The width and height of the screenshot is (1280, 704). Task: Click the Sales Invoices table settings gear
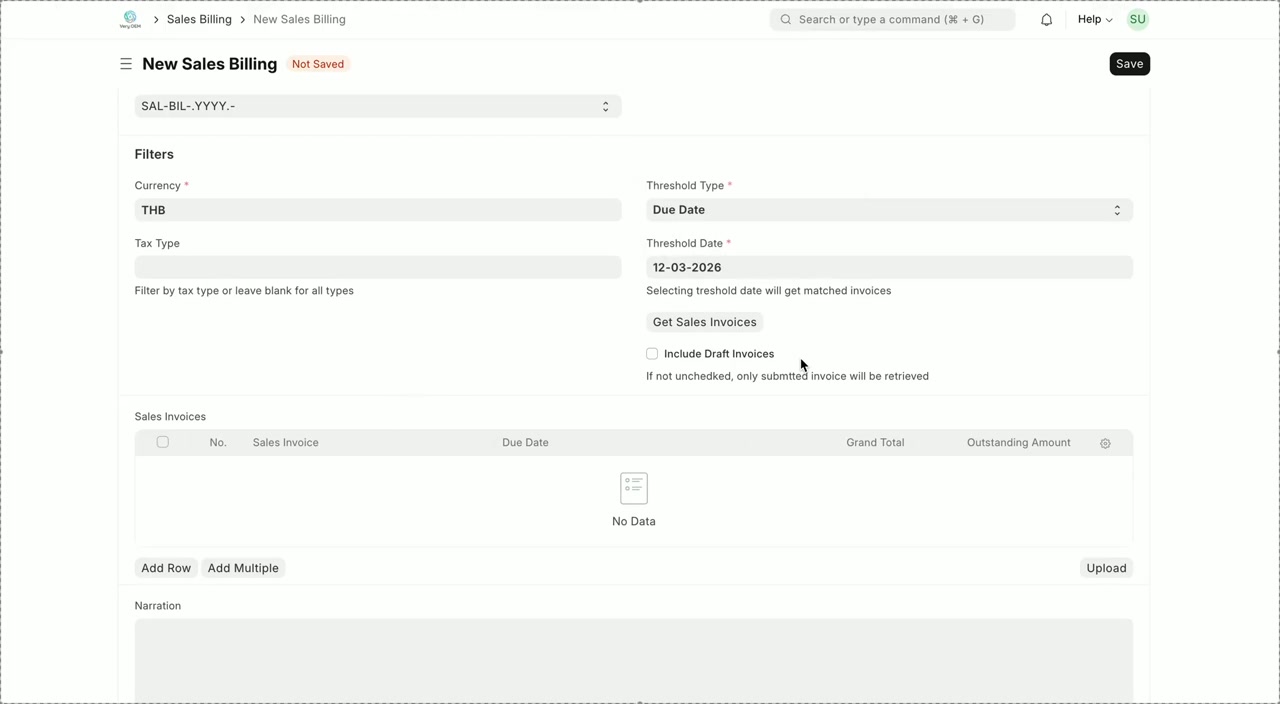(1105, 443)
